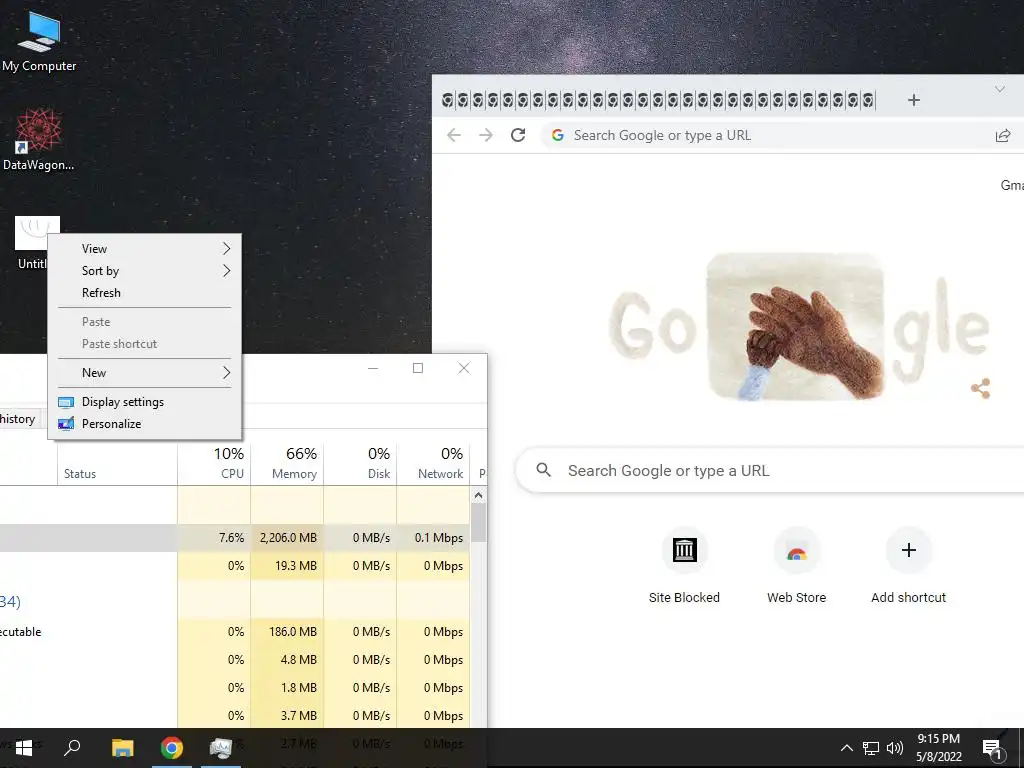The image size is (1024, 768).
Task: Select the 3.7 MB memory cell
Action: pos(287,716)
